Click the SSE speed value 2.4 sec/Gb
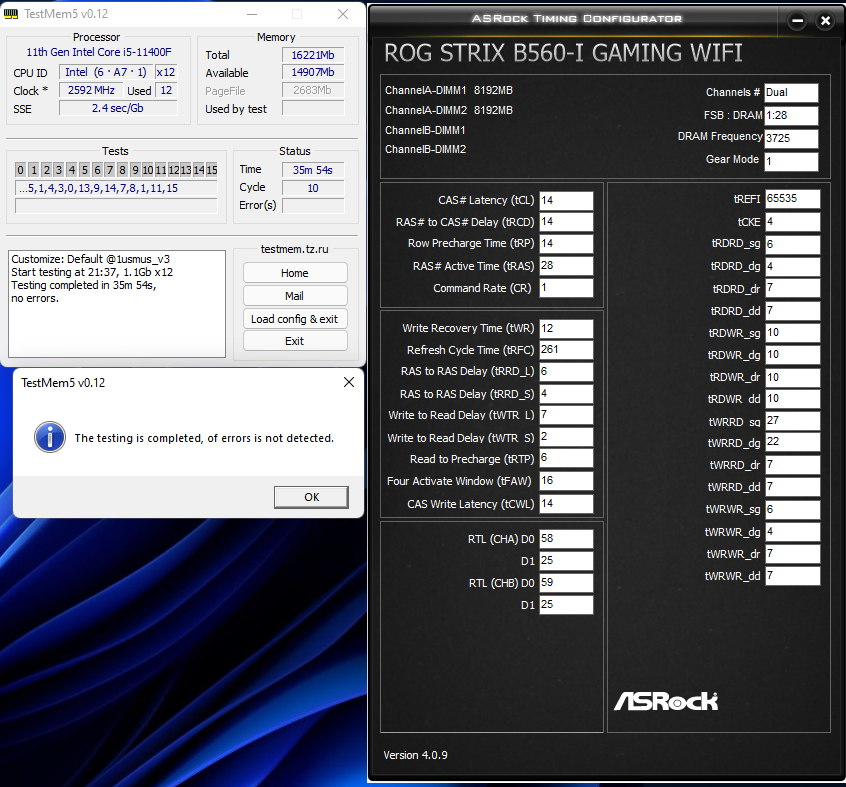846x787 pixels. click(118, 108)
